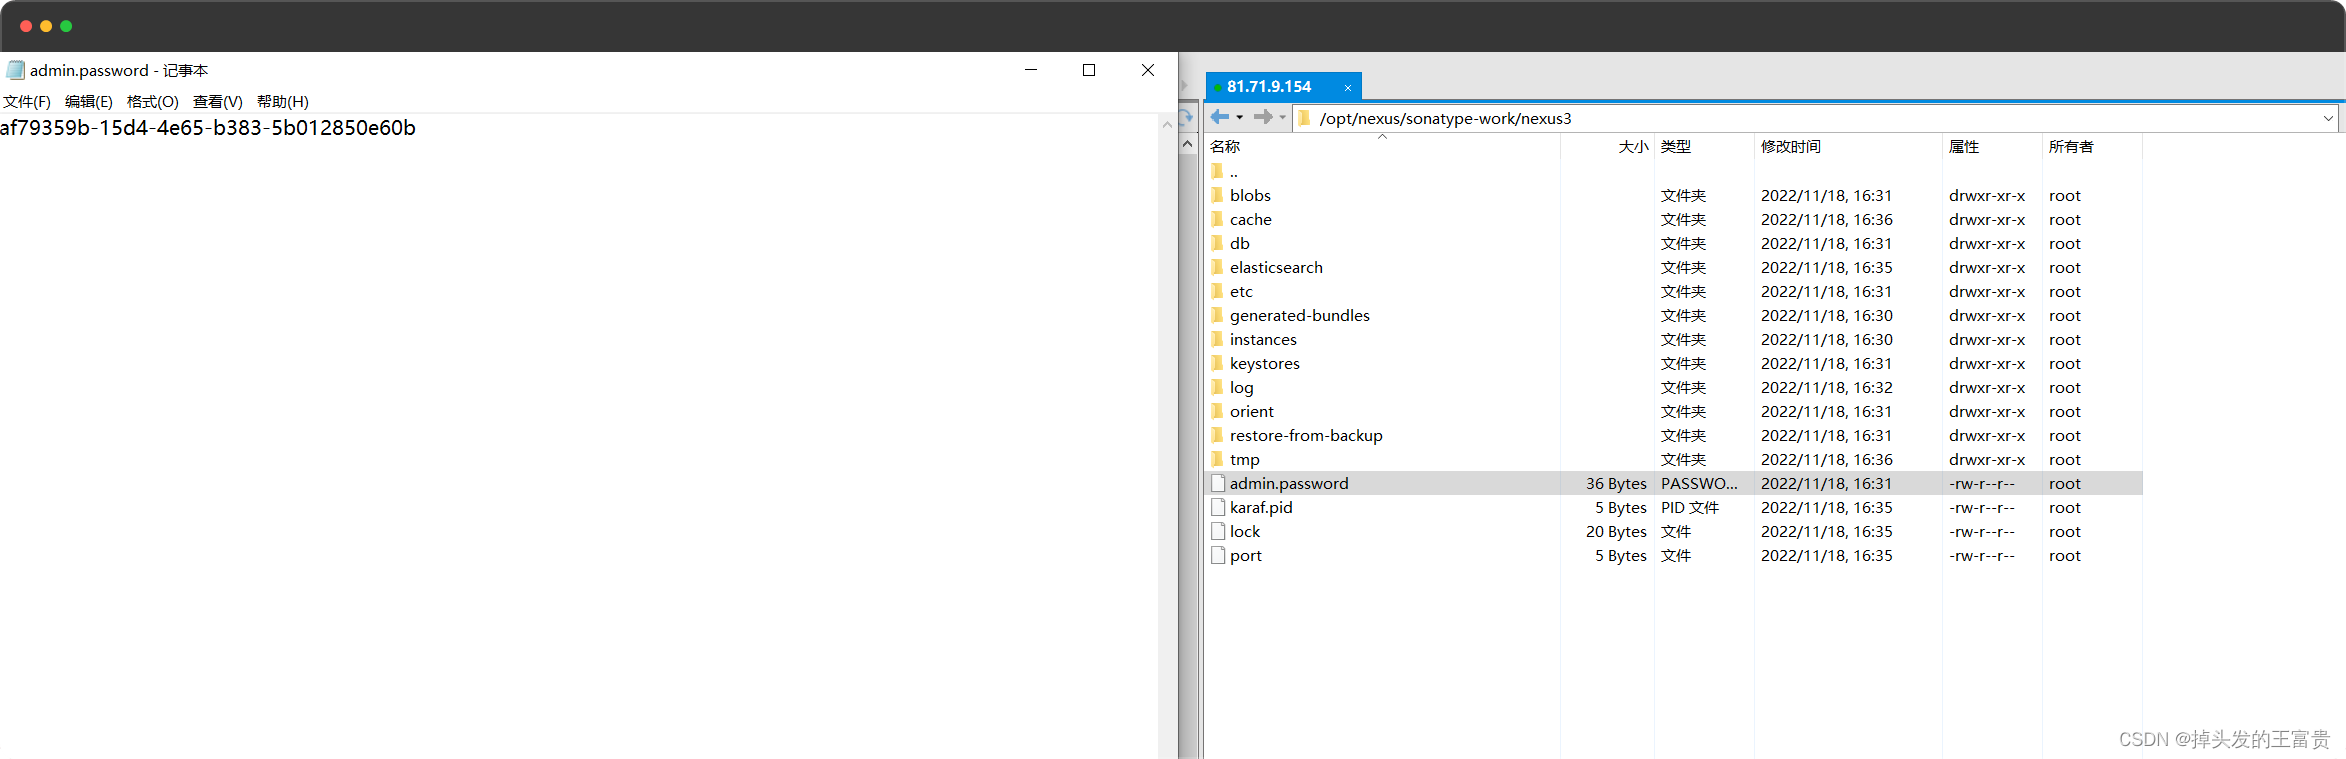Image resolution: width=2346 pixels, height=759 pixels.
Task: Click the refresh icon left of navigation
Action: tap(1187, 117)
